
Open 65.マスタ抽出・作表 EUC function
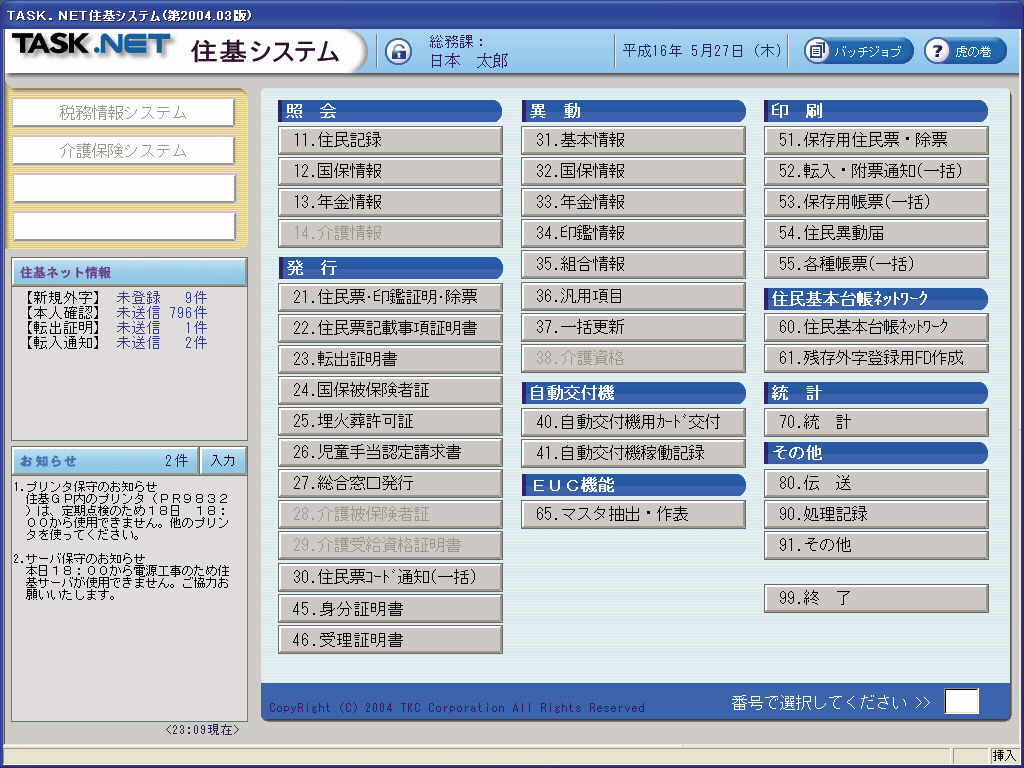click(633, 515)
